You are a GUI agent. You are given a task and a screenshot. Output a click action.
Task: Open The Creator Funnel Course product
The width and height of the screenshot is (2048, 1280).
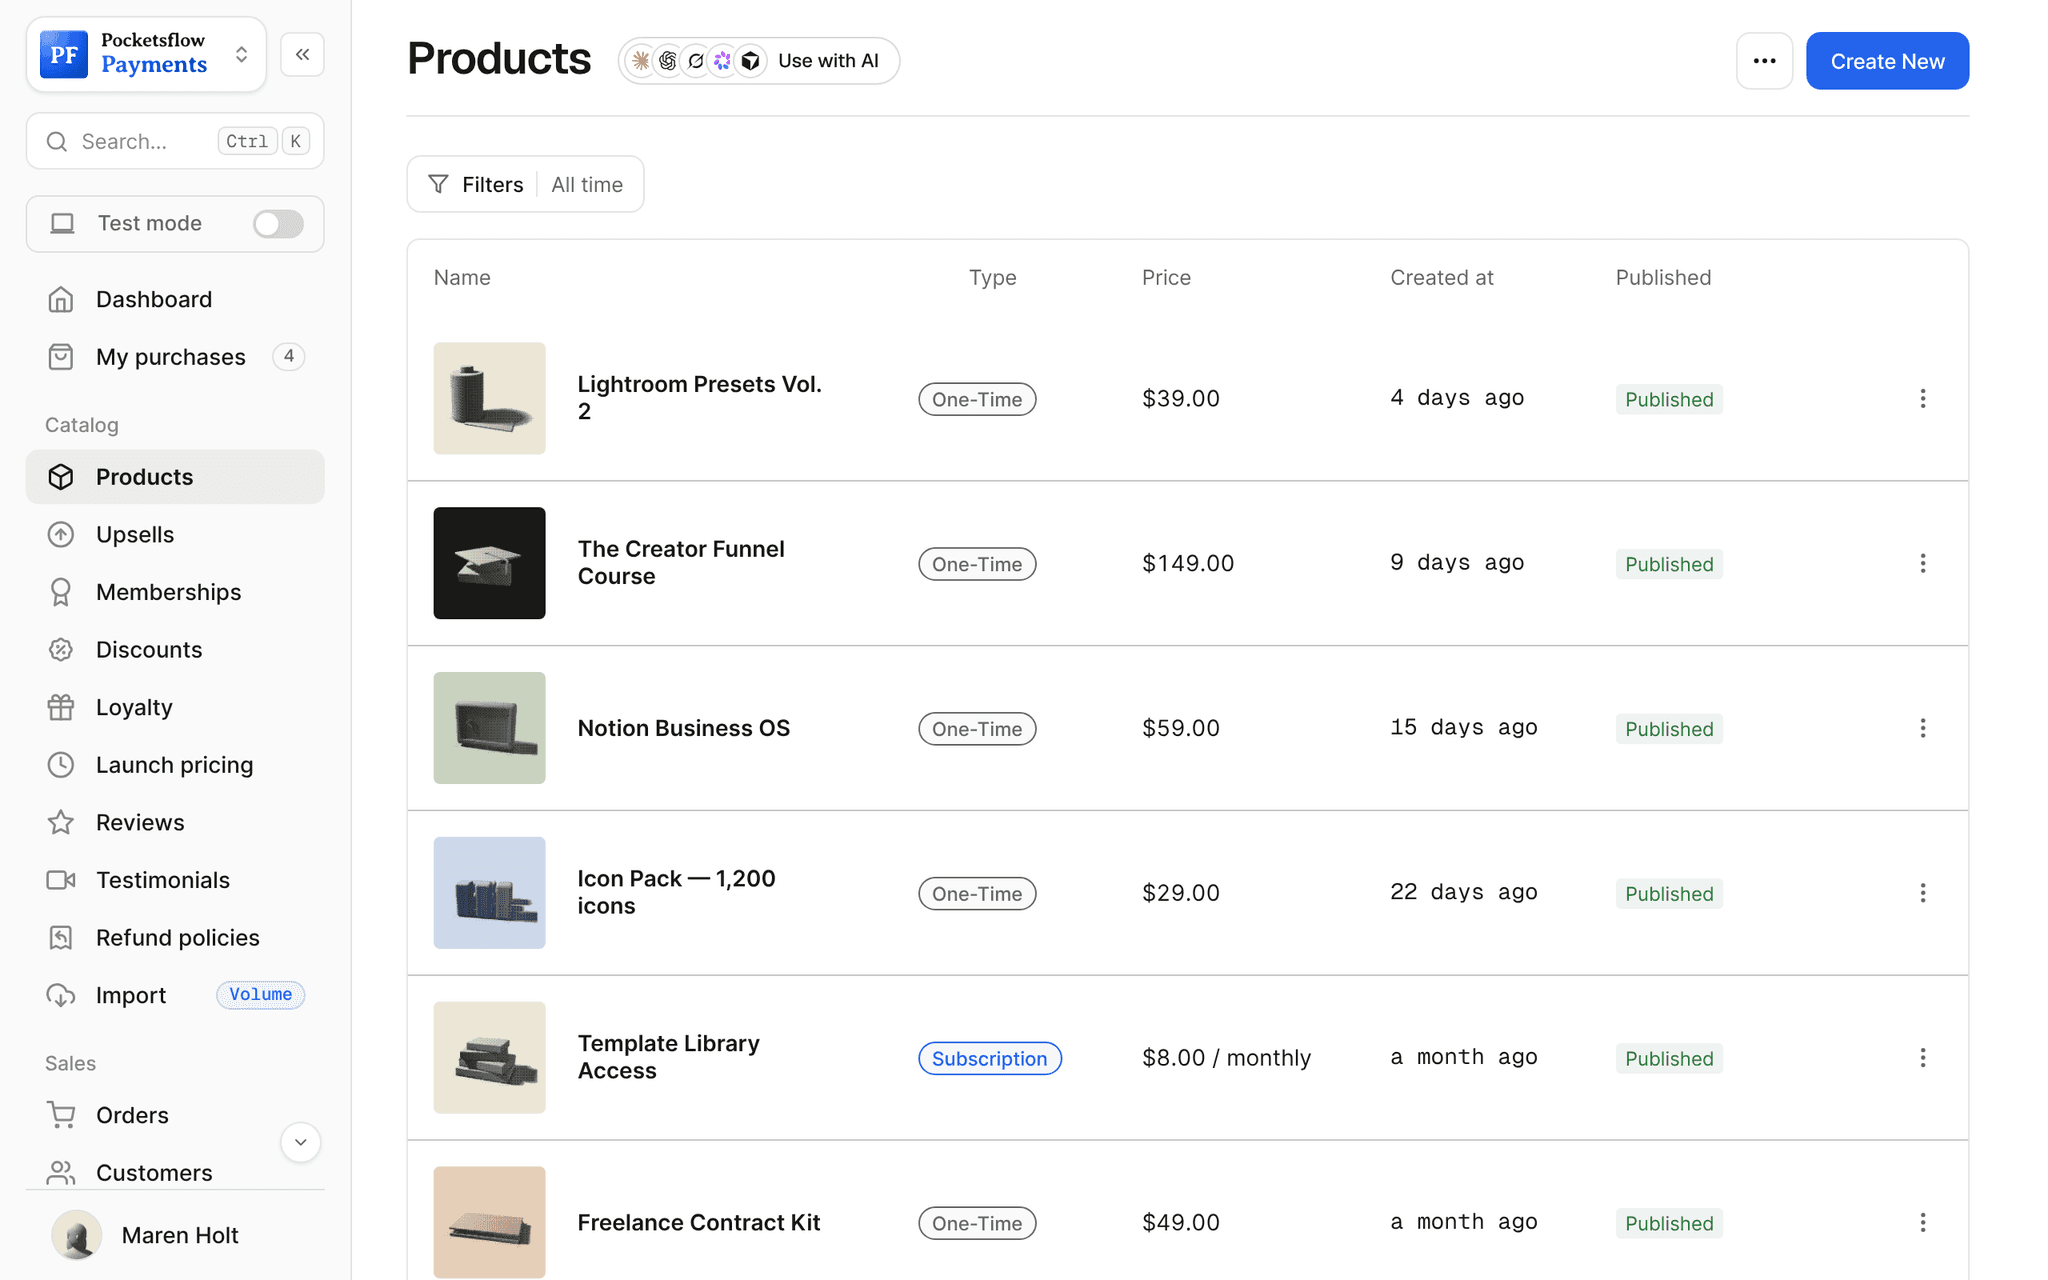[x=681, y=563]
